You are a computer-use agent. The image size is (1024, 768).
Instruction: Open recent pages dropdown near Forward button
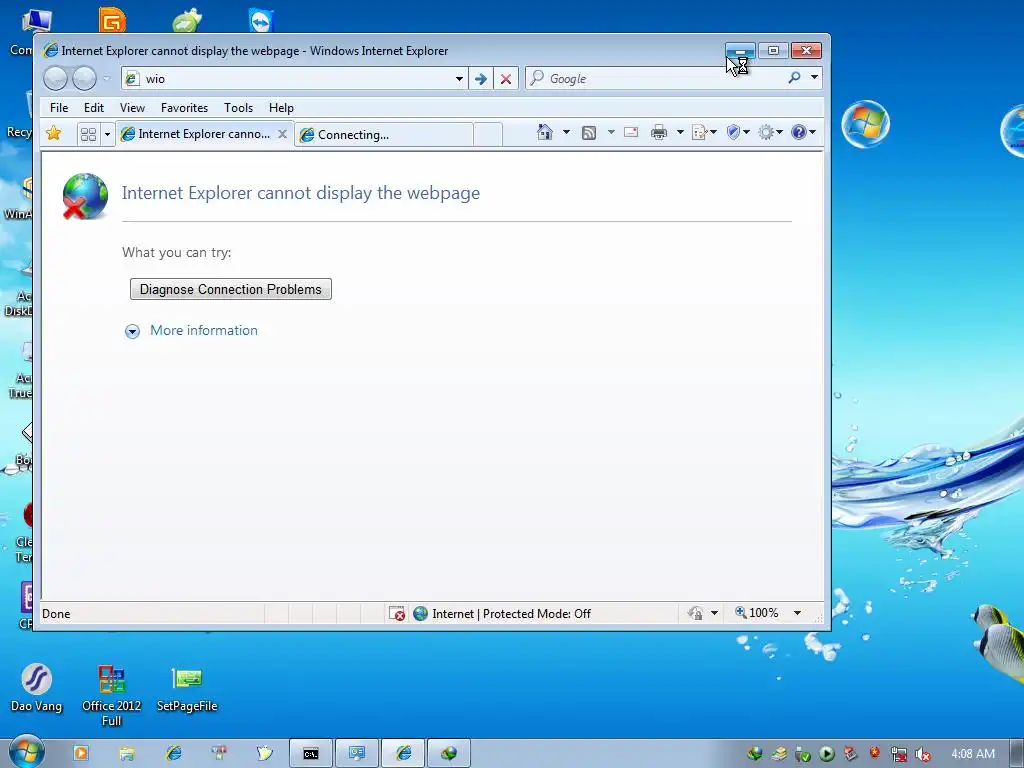tap(106, 79)
